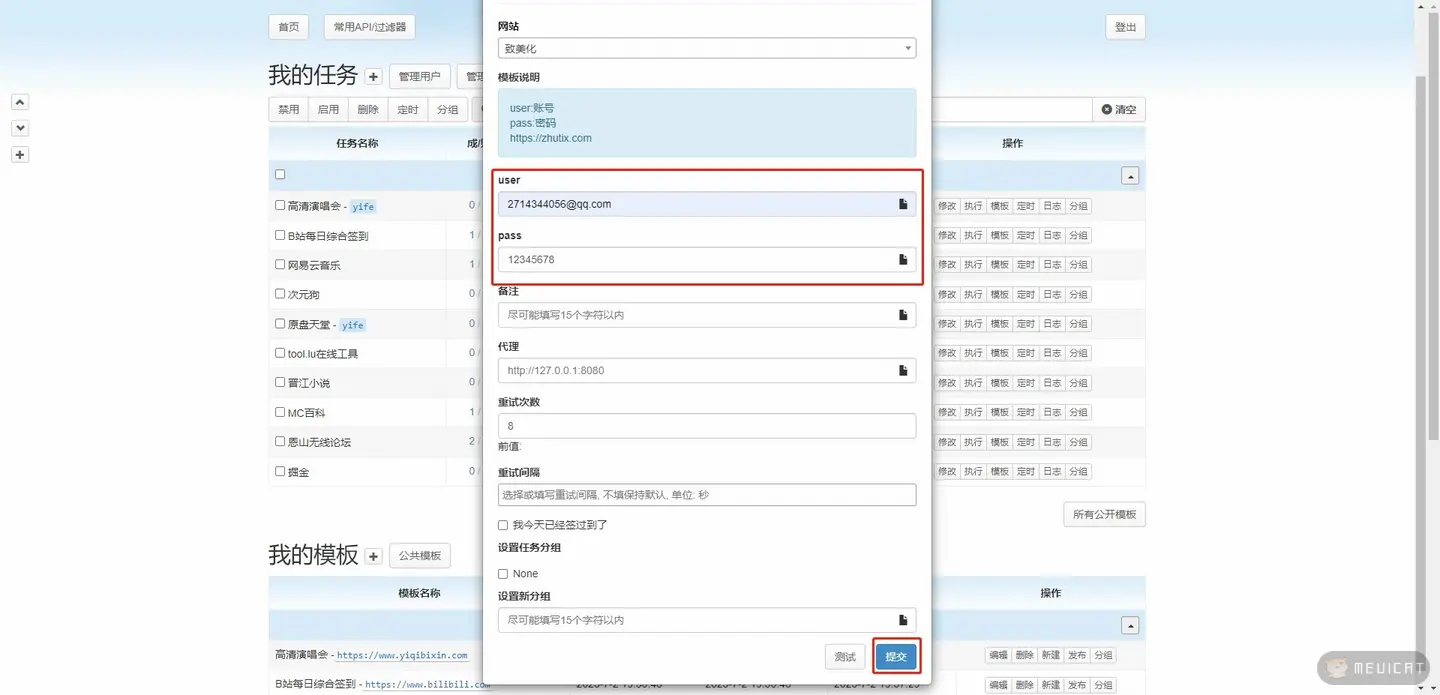The width and height of the screenshot is (1440, 695).
Task: Click 日志 in the 网易云音乐 task row
Action: coord(1052,265)
